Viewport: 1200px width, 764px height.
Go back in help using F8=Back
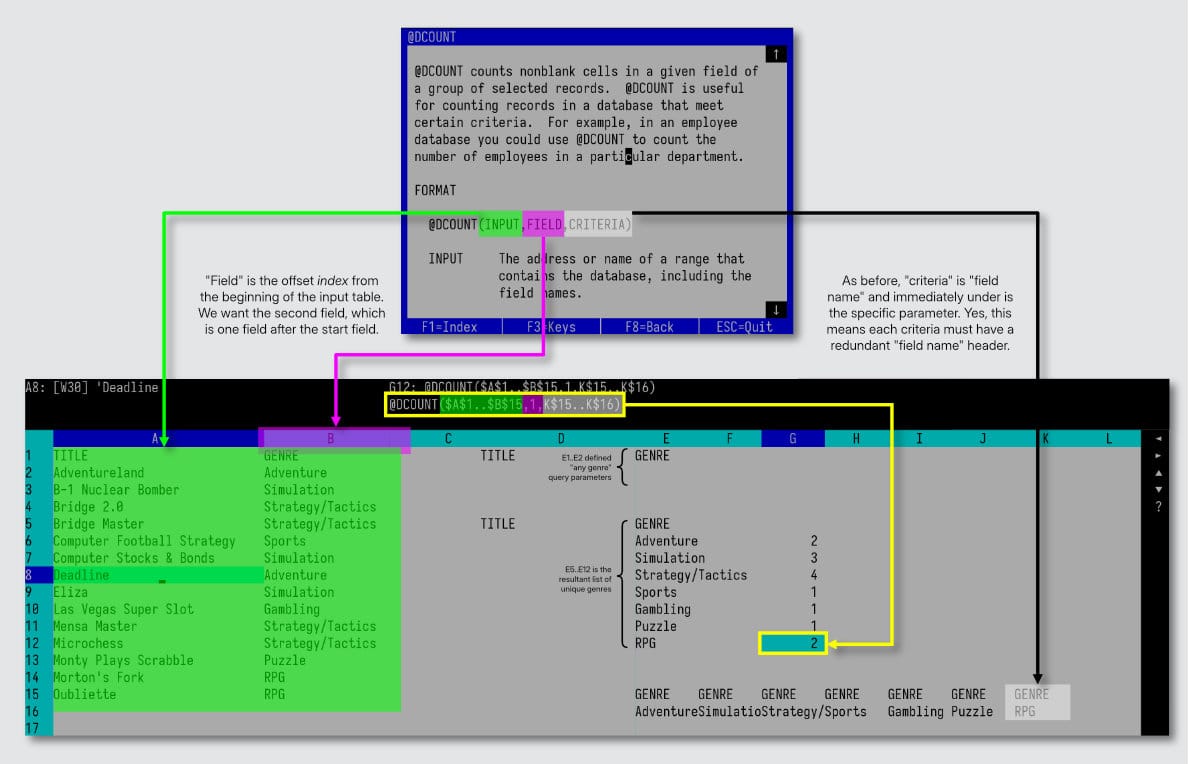pyautogui.click(x=650, y=325)
